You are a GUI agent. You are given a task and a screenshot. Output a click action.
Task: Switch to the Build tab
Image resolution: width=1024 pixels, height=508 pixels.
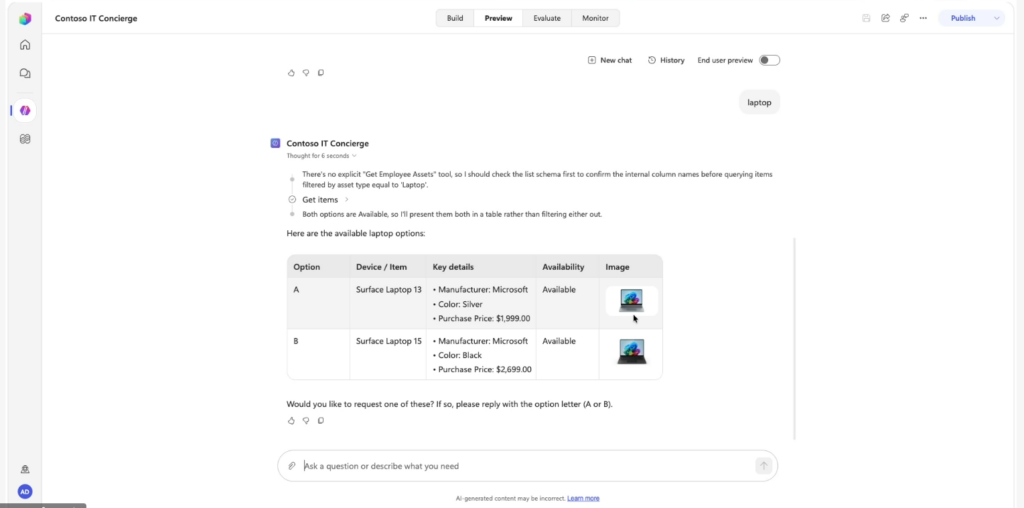(x=455, y=18)
